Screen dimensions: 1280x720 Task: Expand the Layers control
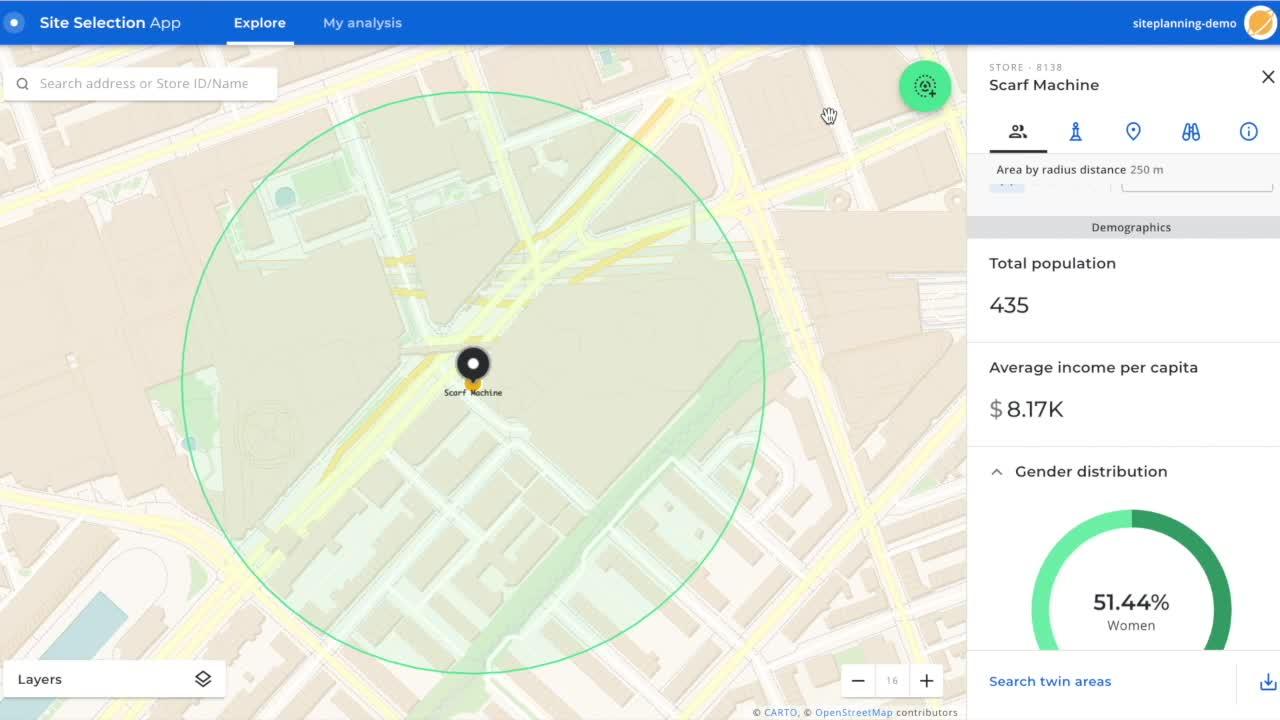click(x=115, y=678)
